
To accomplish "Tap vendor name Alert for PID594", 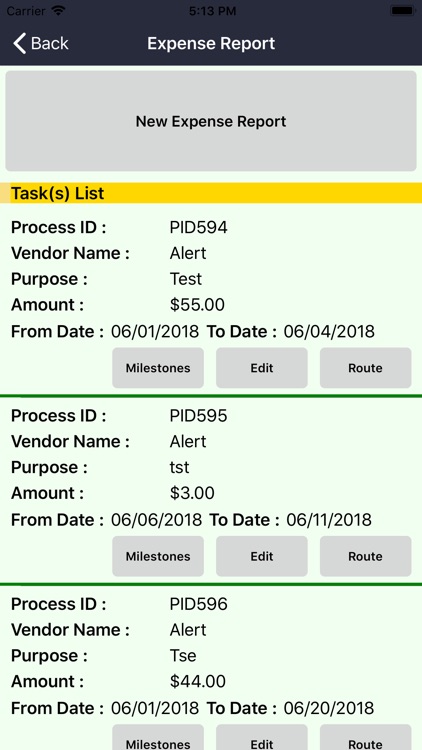I will click(x=188, y=254).
